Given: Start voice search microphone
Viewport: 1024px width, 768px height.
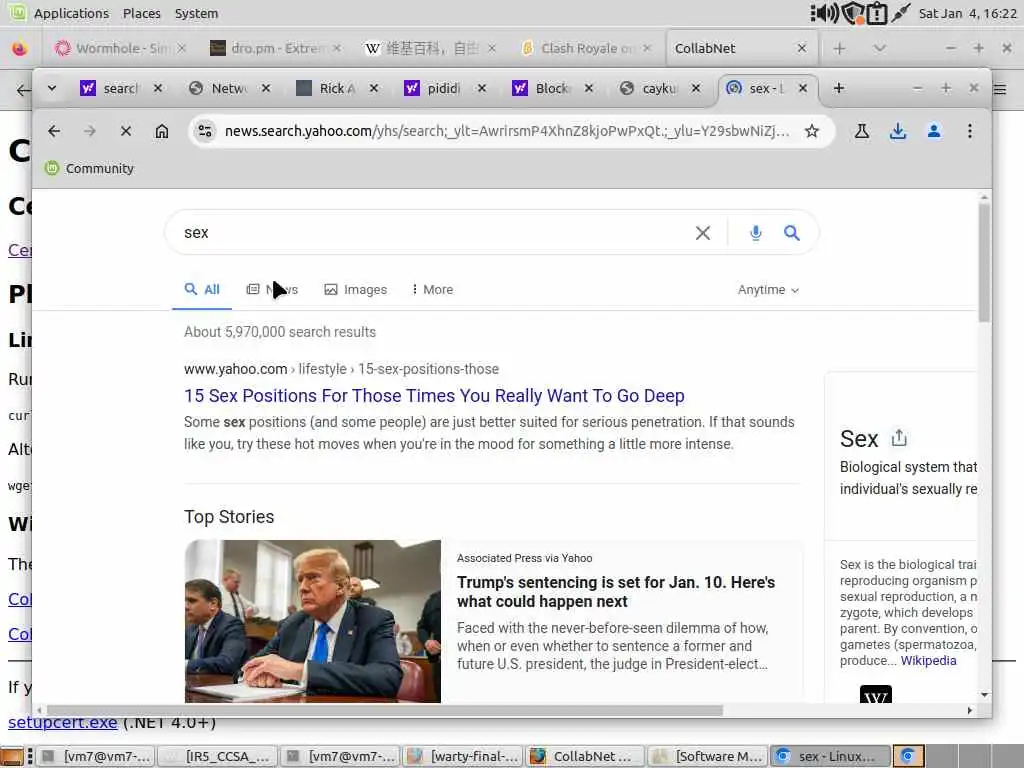Looking at the screenshot, I should click(x=756, y=233).
